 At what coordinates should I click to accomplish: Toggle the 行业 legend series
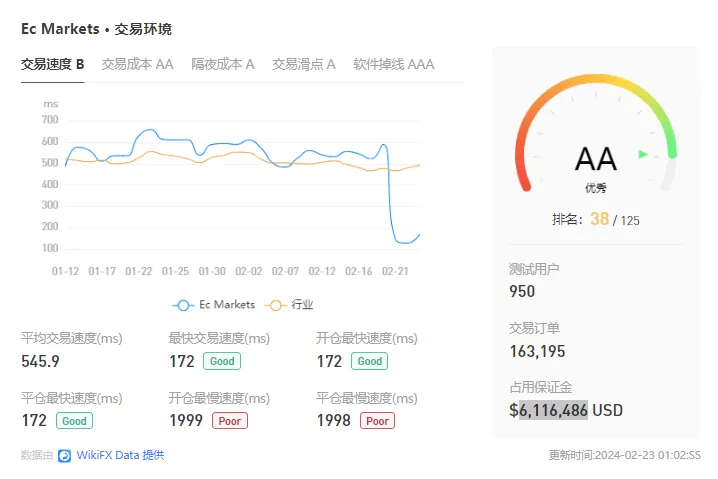289,305
